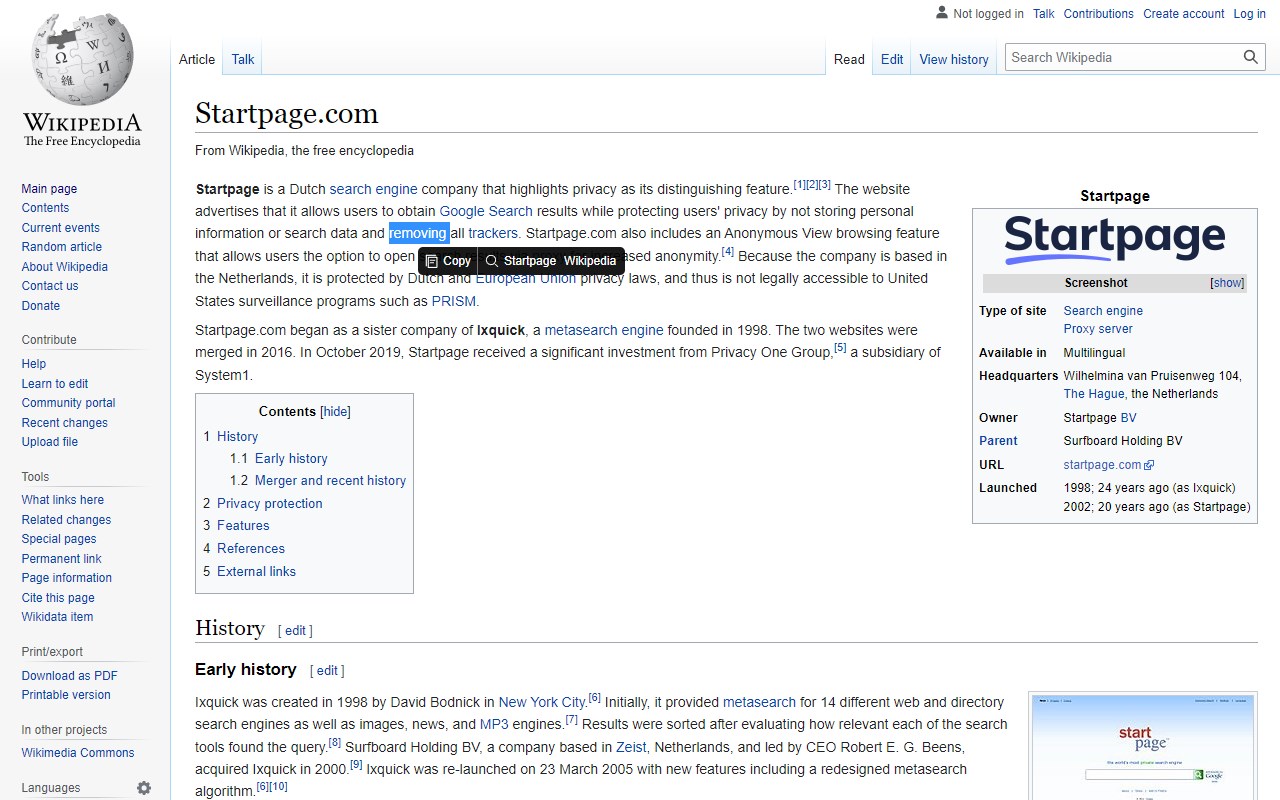
Task: Open Wikimedia Commons link
Action: click(78, 753)
